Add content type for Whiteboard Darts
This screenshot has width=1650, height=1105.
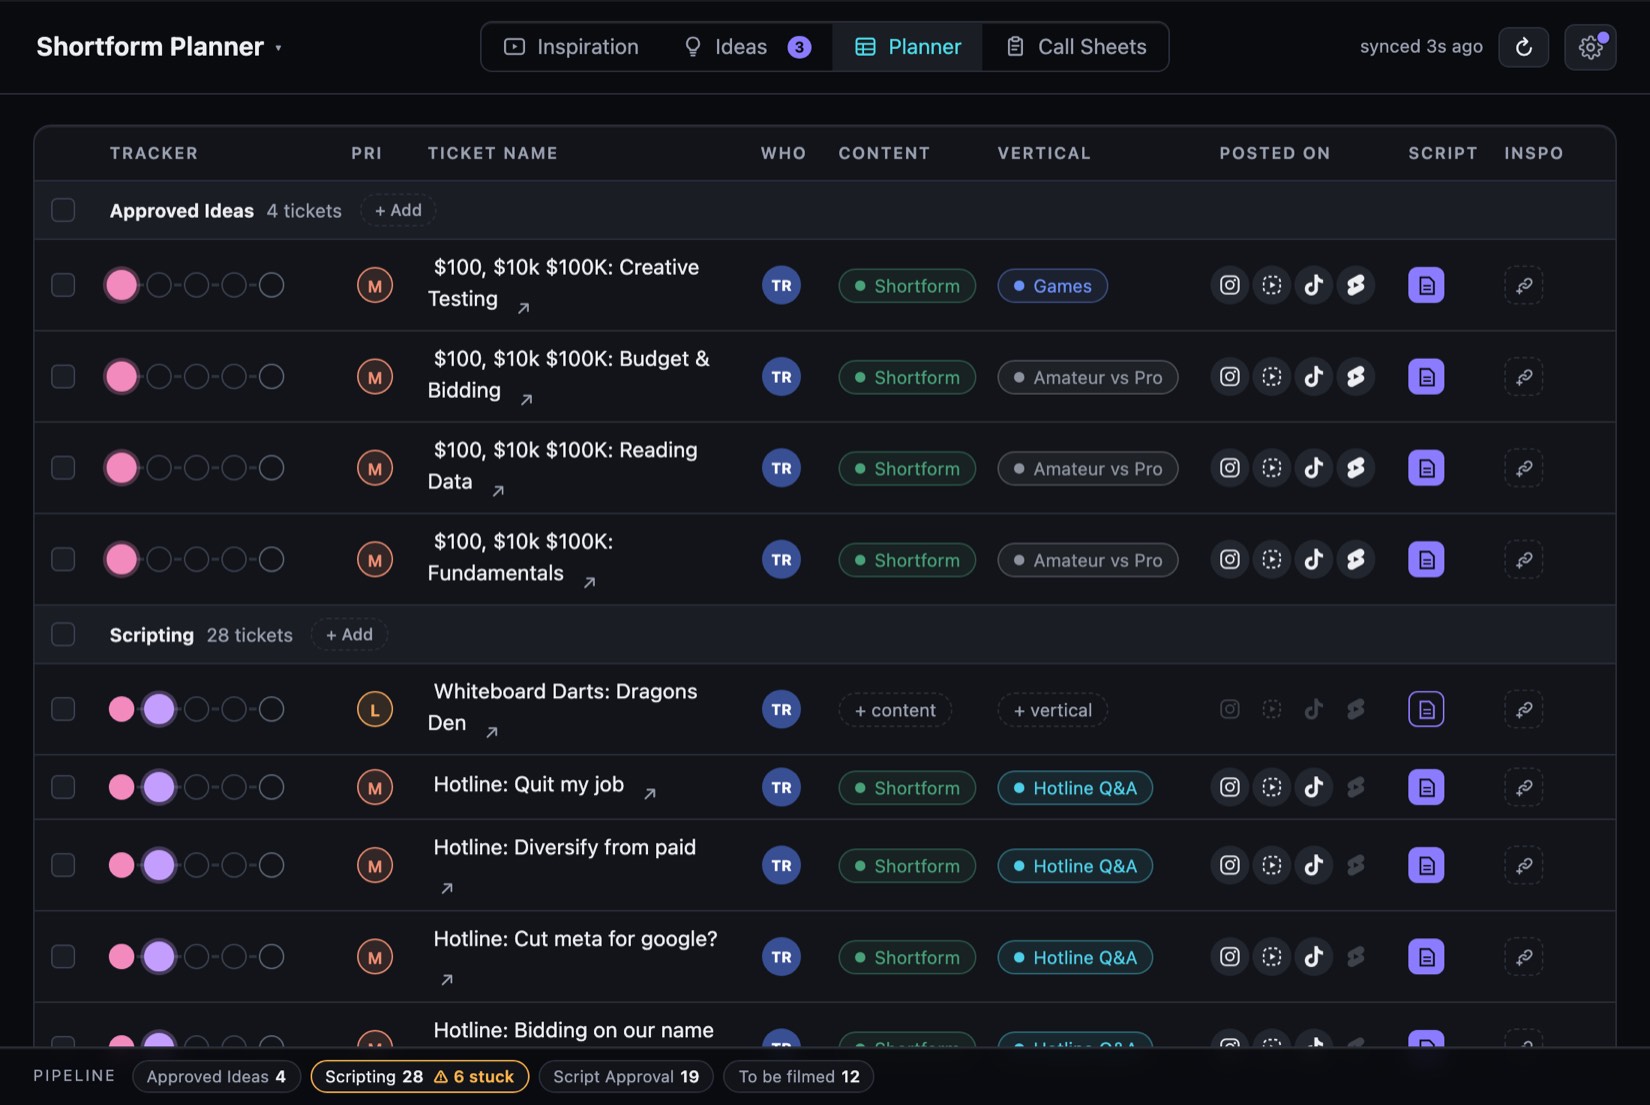coord(895,710)
